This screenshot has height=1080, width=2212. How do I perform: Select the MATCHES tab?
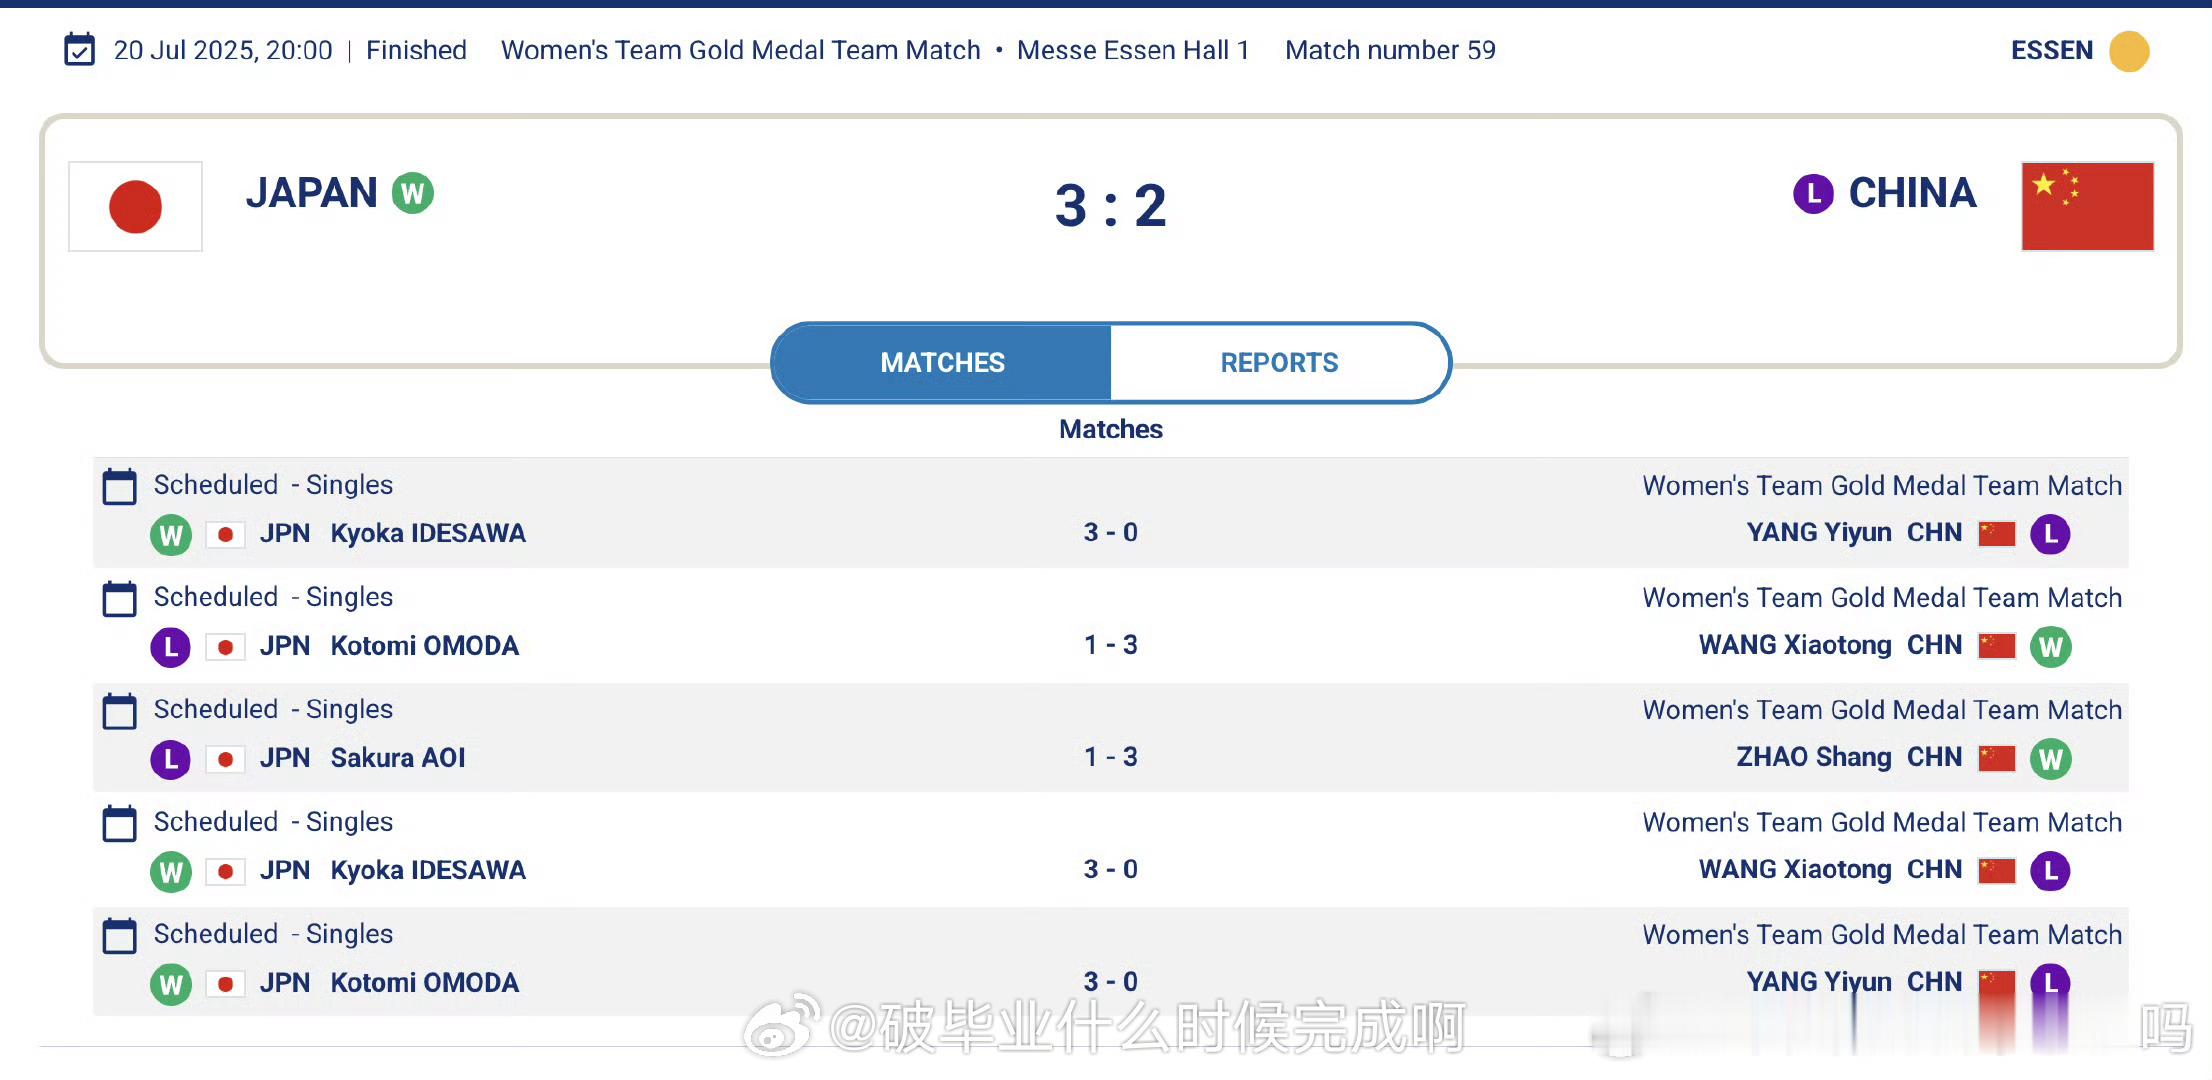[x=942, y=362]
